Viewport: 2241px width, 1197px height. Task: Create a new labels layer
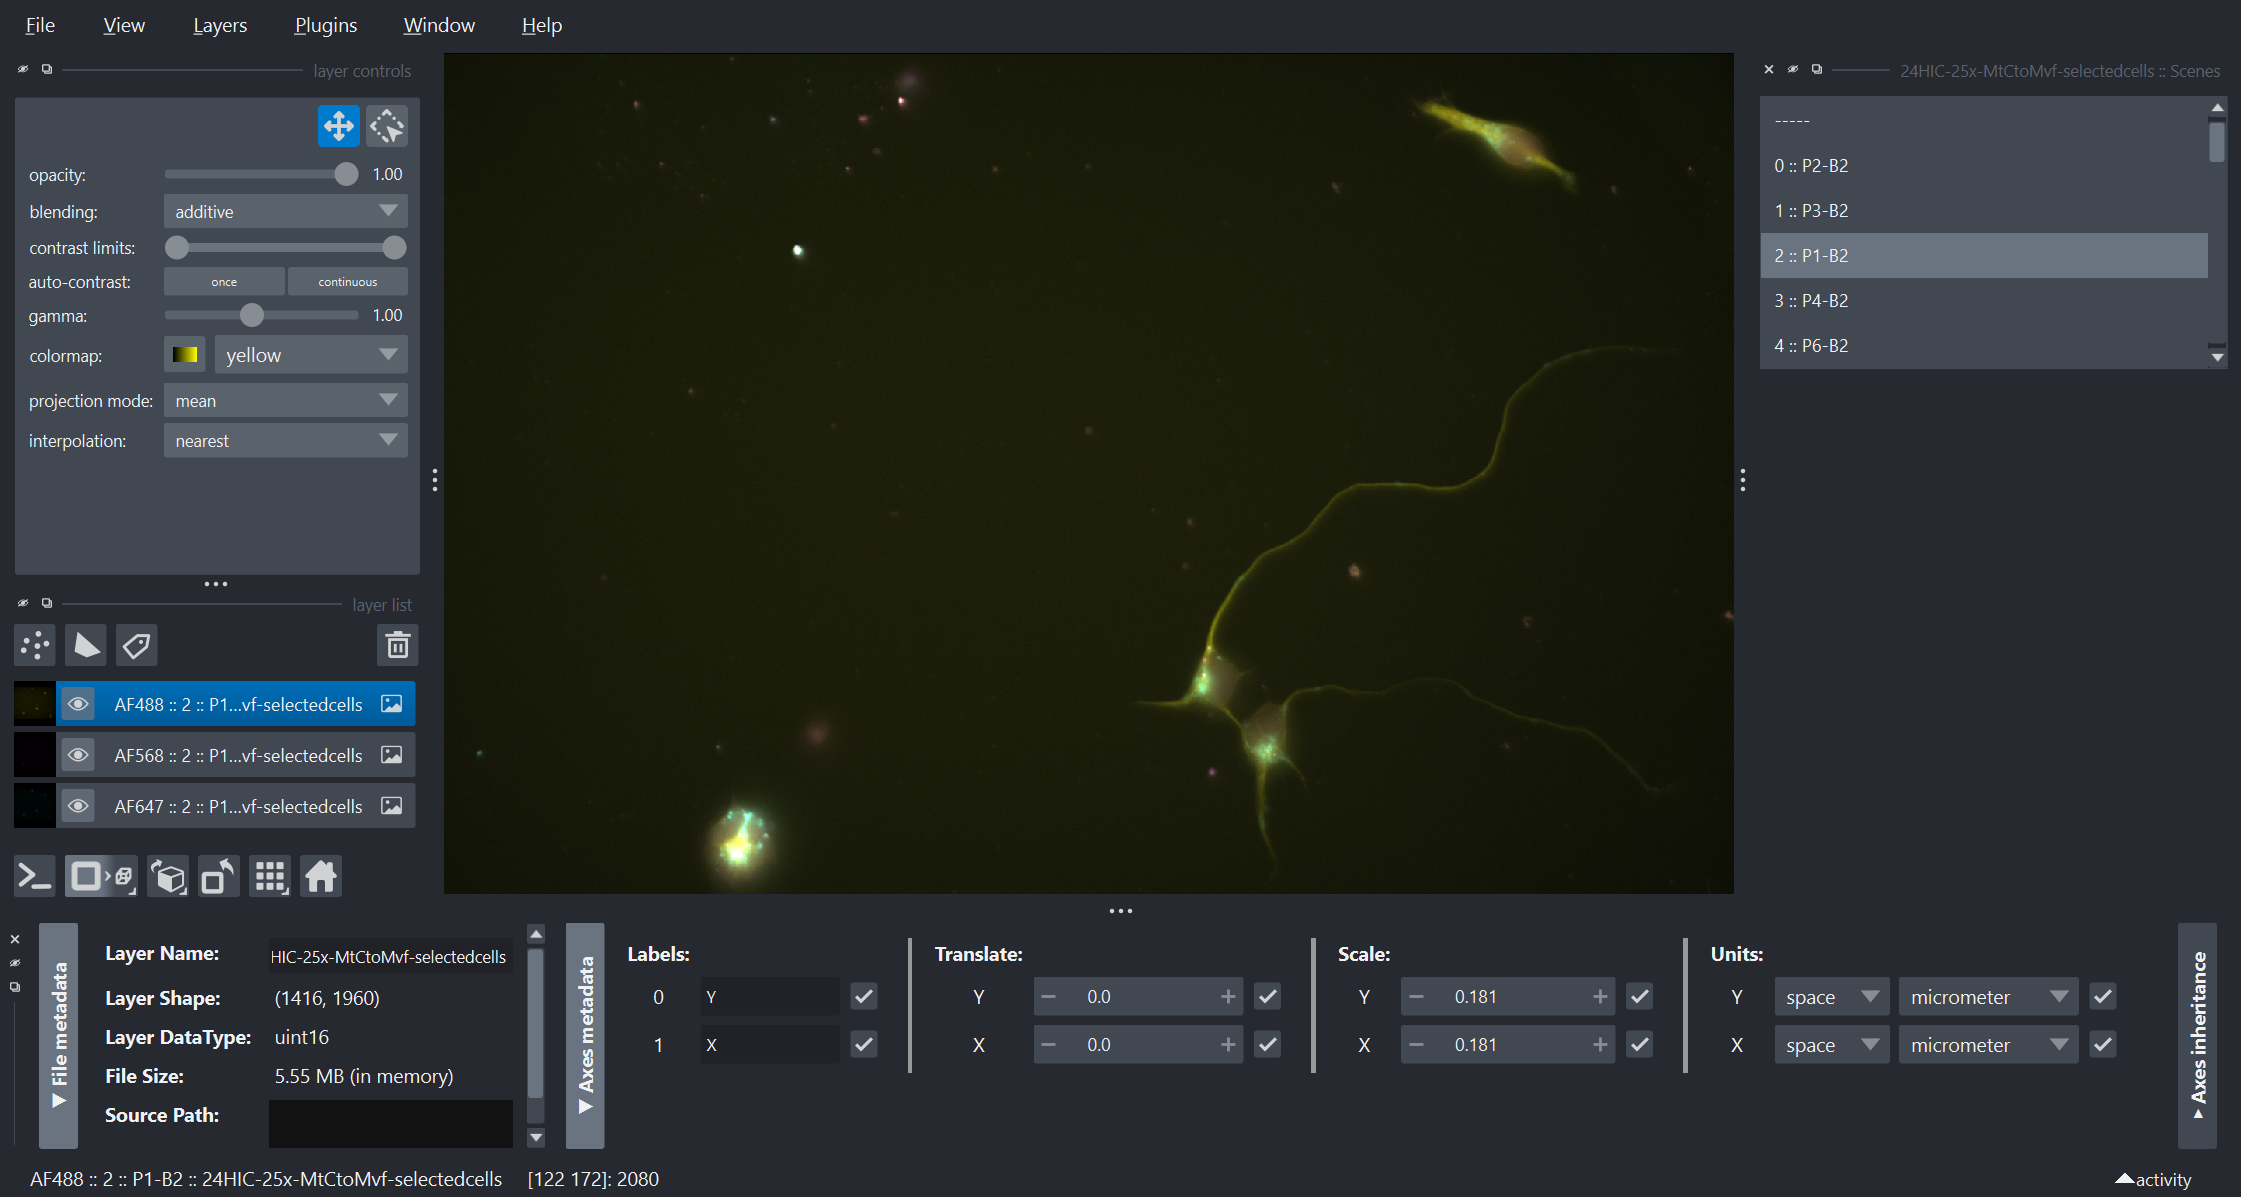tap(137, 645)
